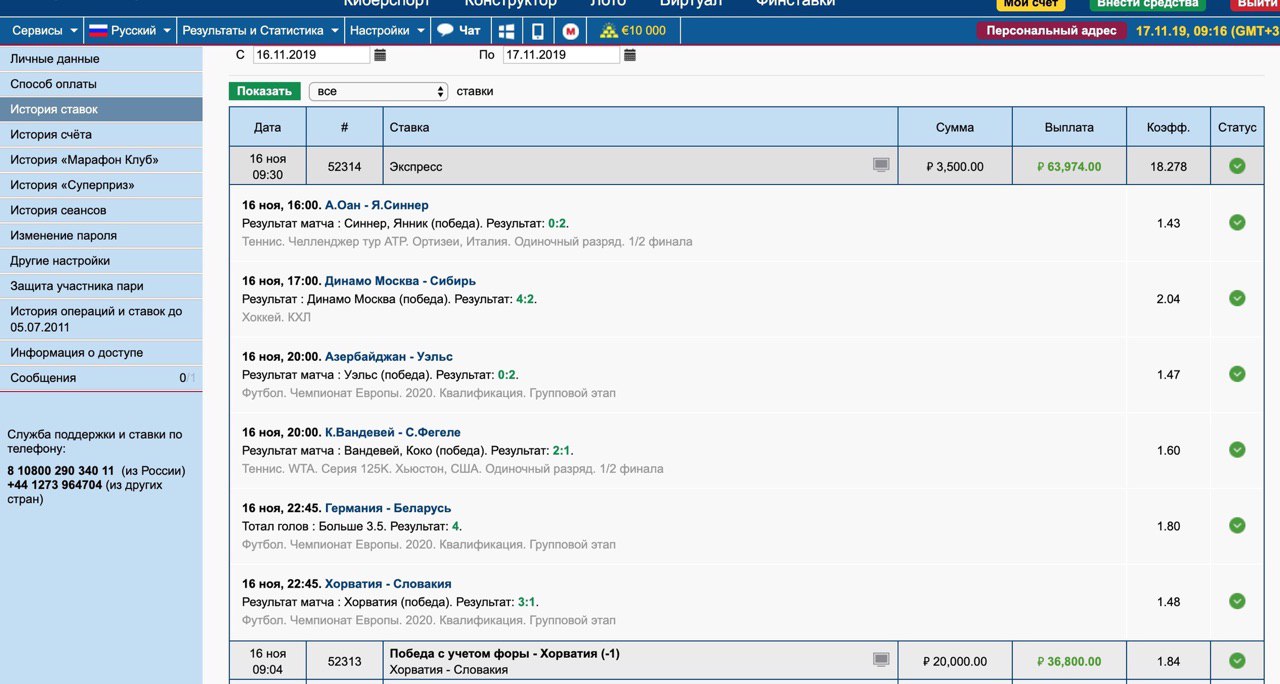1280x684 pixels.
Task: Open История сеансов in sidebar
Action: click(101, 210)
